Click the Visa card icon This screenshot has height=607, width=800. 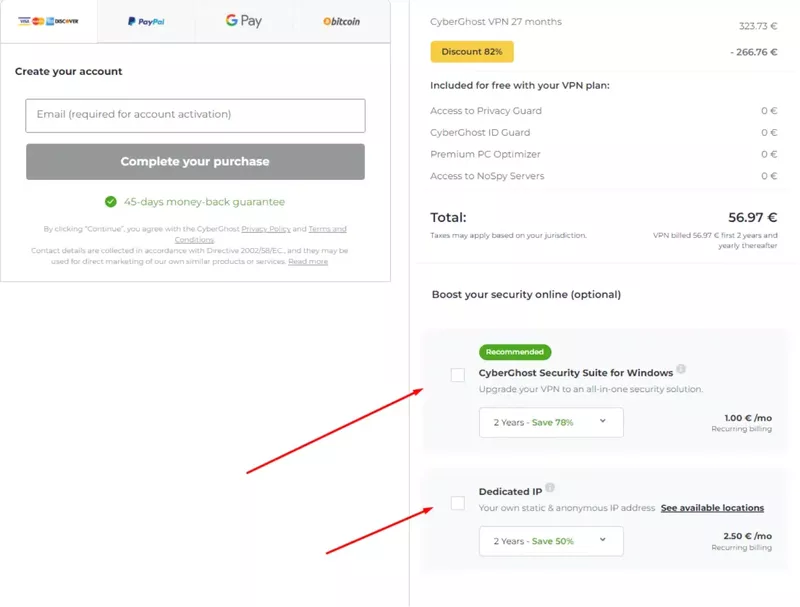pyautogui.click(x=23, y=20)
